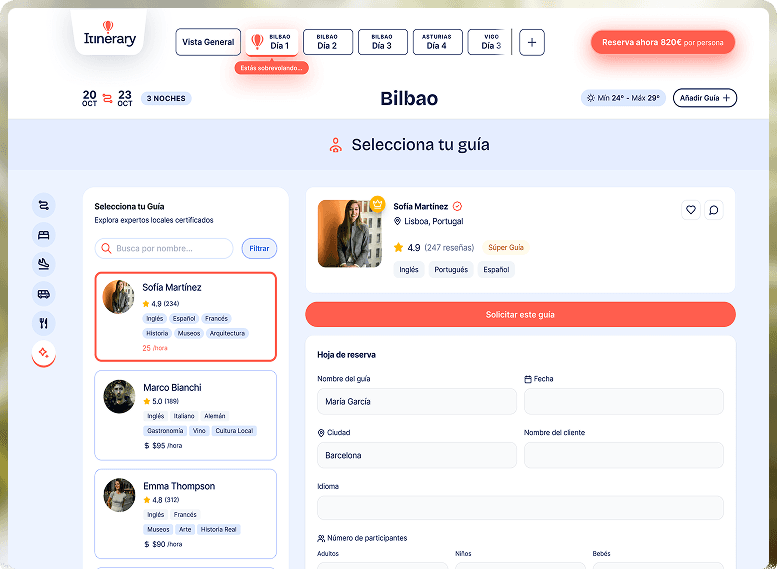Add a new day with plus button
Screen dimensions: 777x577
point(532,43)
